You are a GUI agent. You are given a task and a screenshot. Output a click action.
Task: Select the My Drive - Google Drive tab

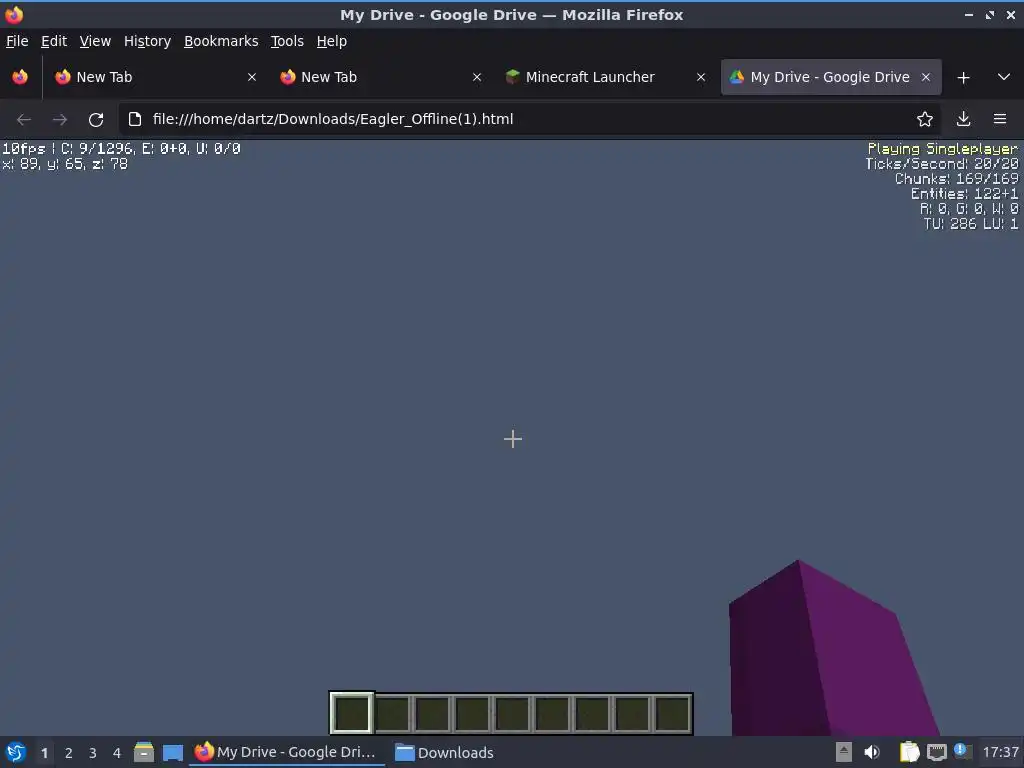tap(831, 77)
